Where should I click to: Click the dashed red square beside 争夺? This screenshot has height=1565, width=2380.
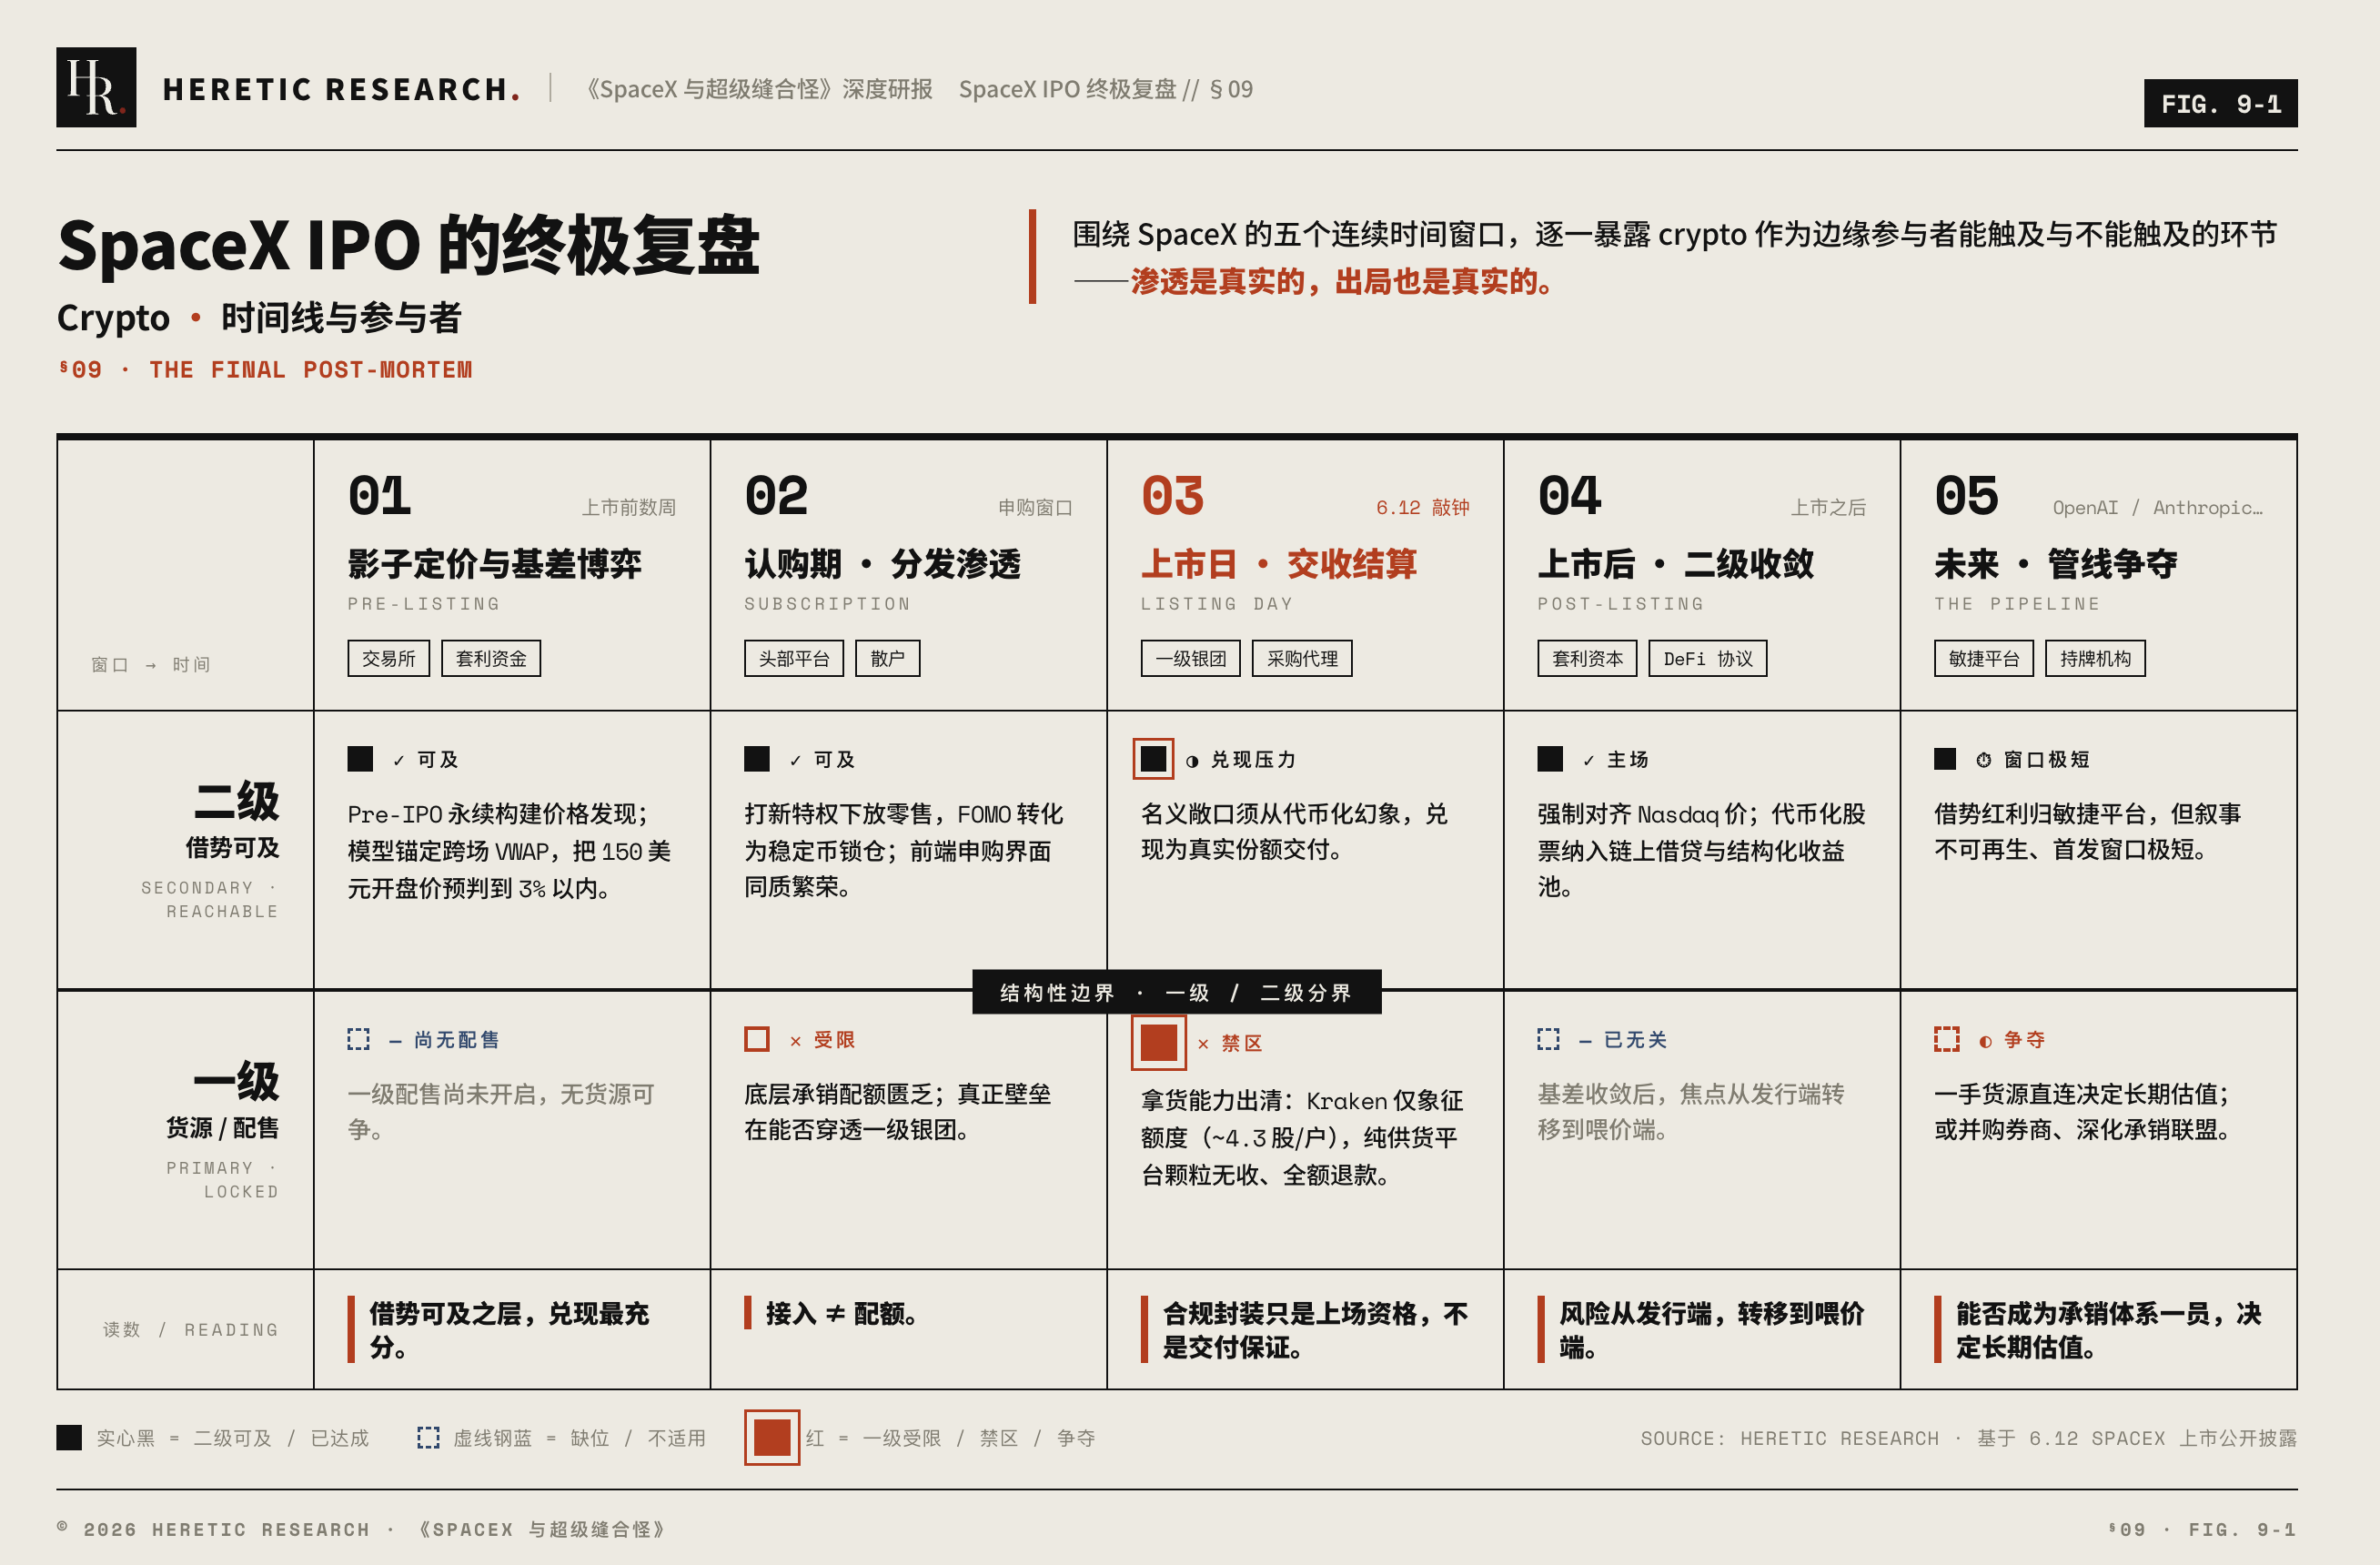click(1946, 1040)
